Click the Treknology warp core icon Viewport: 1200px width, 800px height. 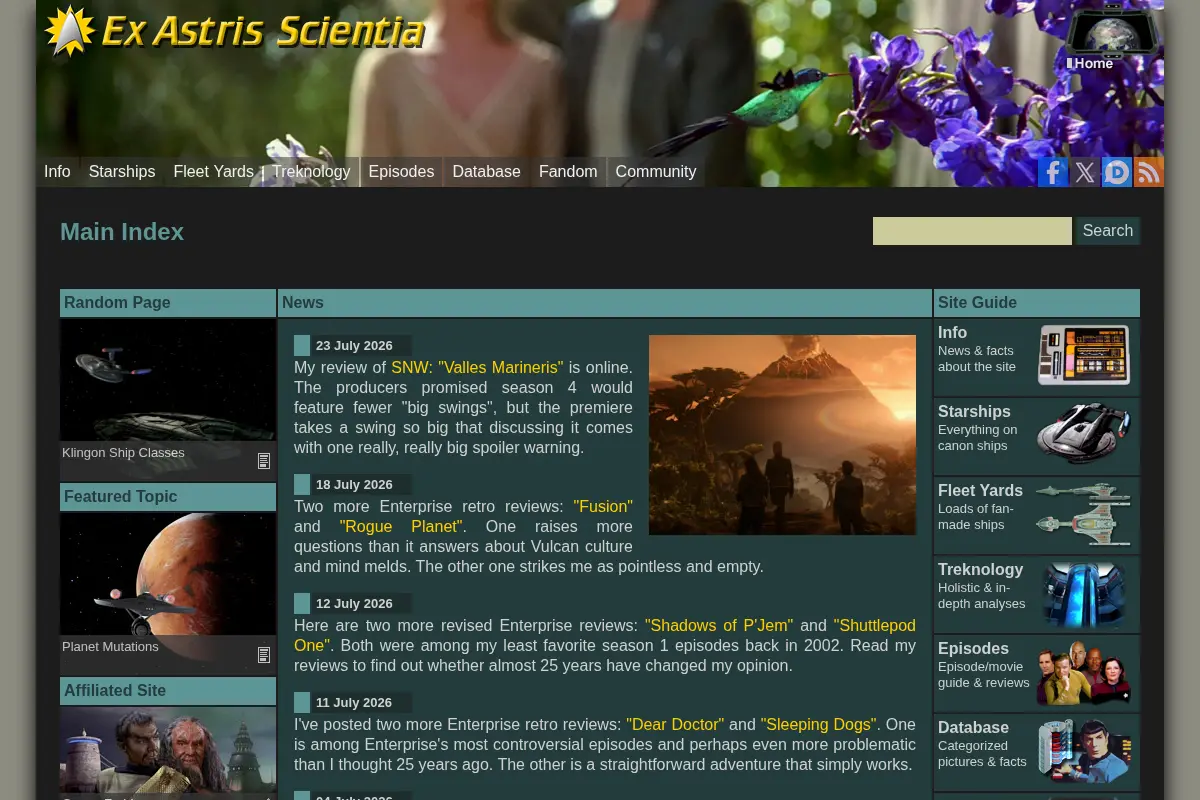coord(1084,594)
